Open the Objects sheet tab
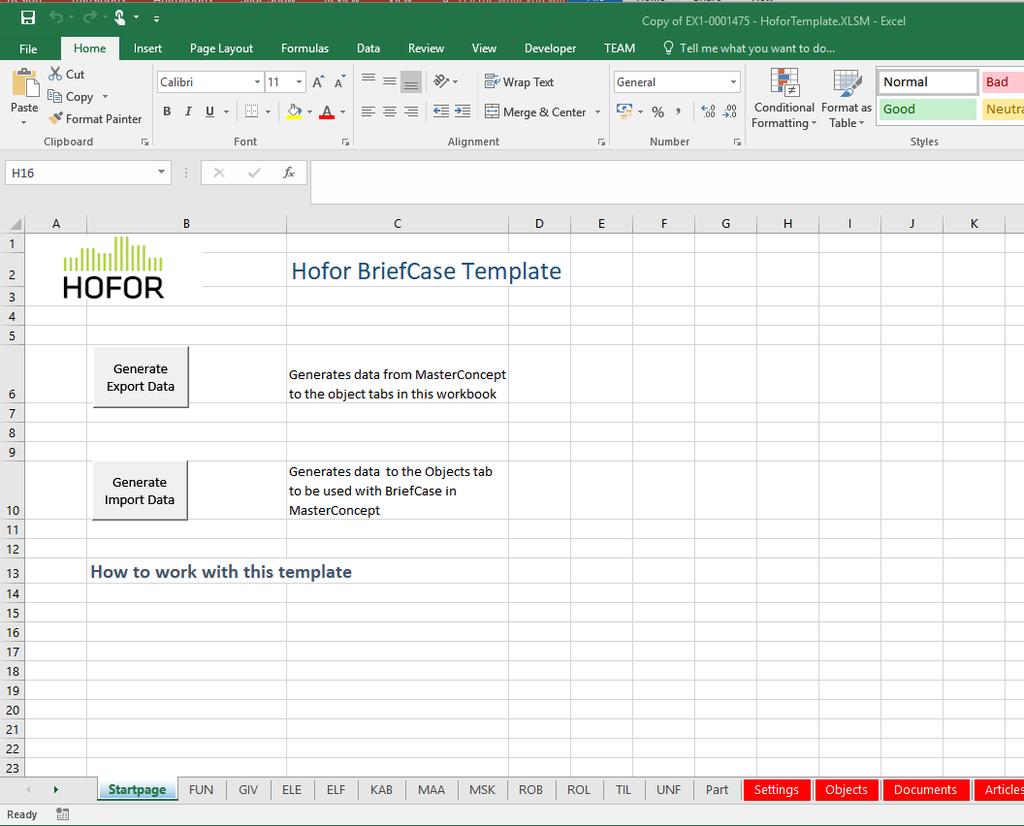This screenshot has width=1024, height=826. [846, 789]
